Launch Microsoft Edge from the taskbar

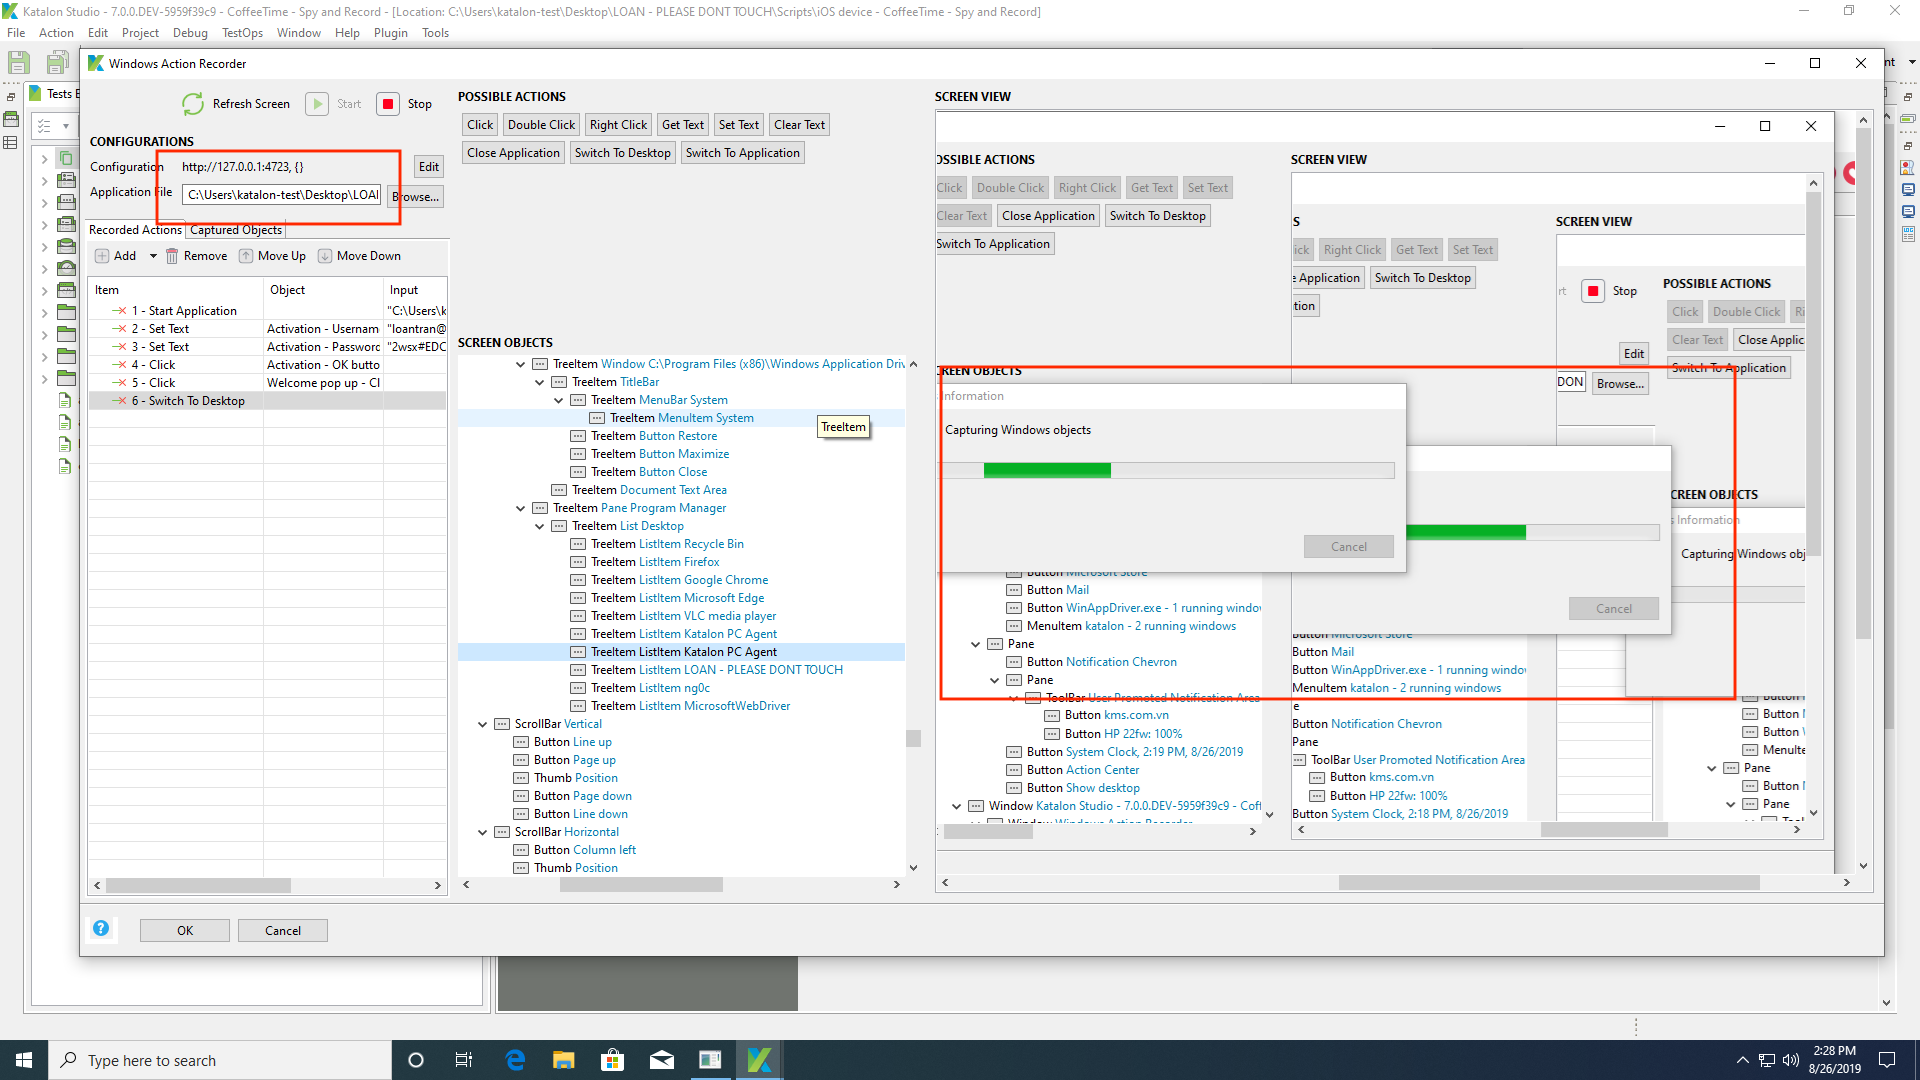pos(516,1059)
